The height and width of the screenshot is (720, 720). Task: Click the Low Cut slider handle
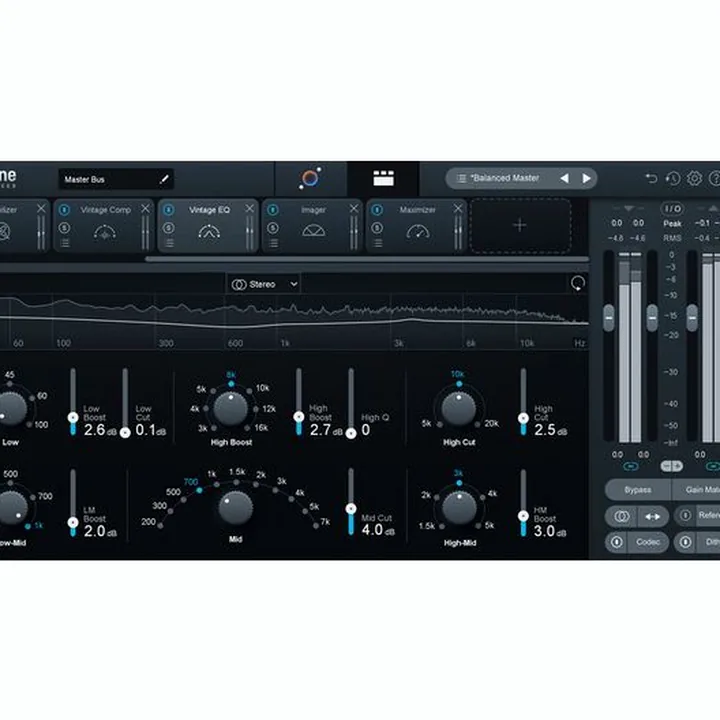(x=125, y=433)
